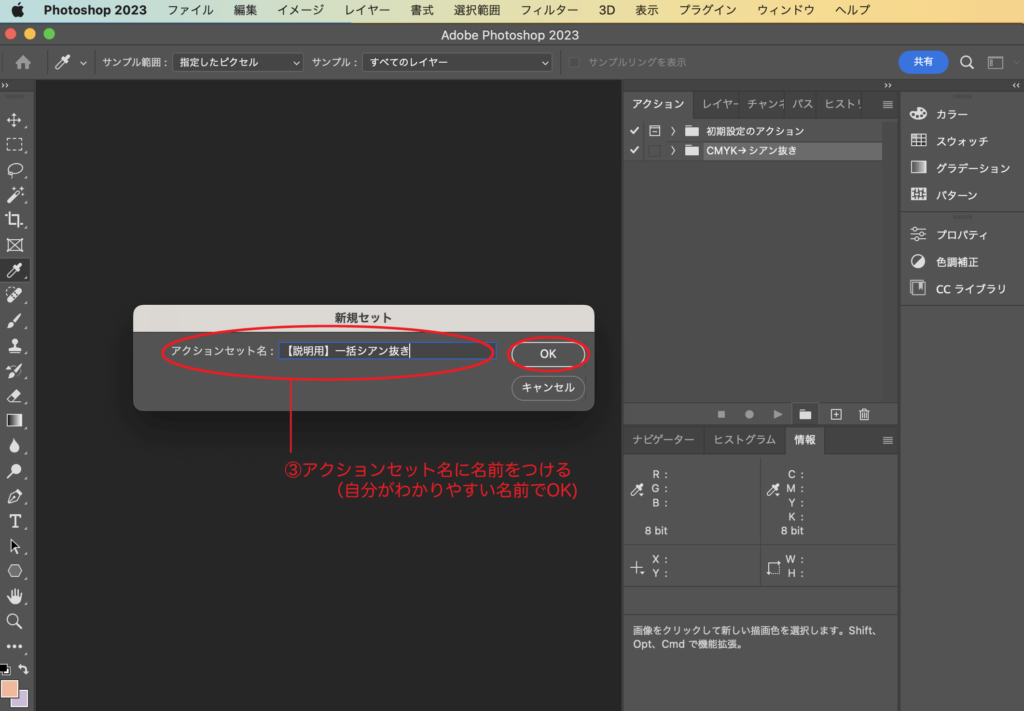Viewport: 1024px width, 711px height.
Task: Select the Brush tool
Action: (x=14, y=321)
